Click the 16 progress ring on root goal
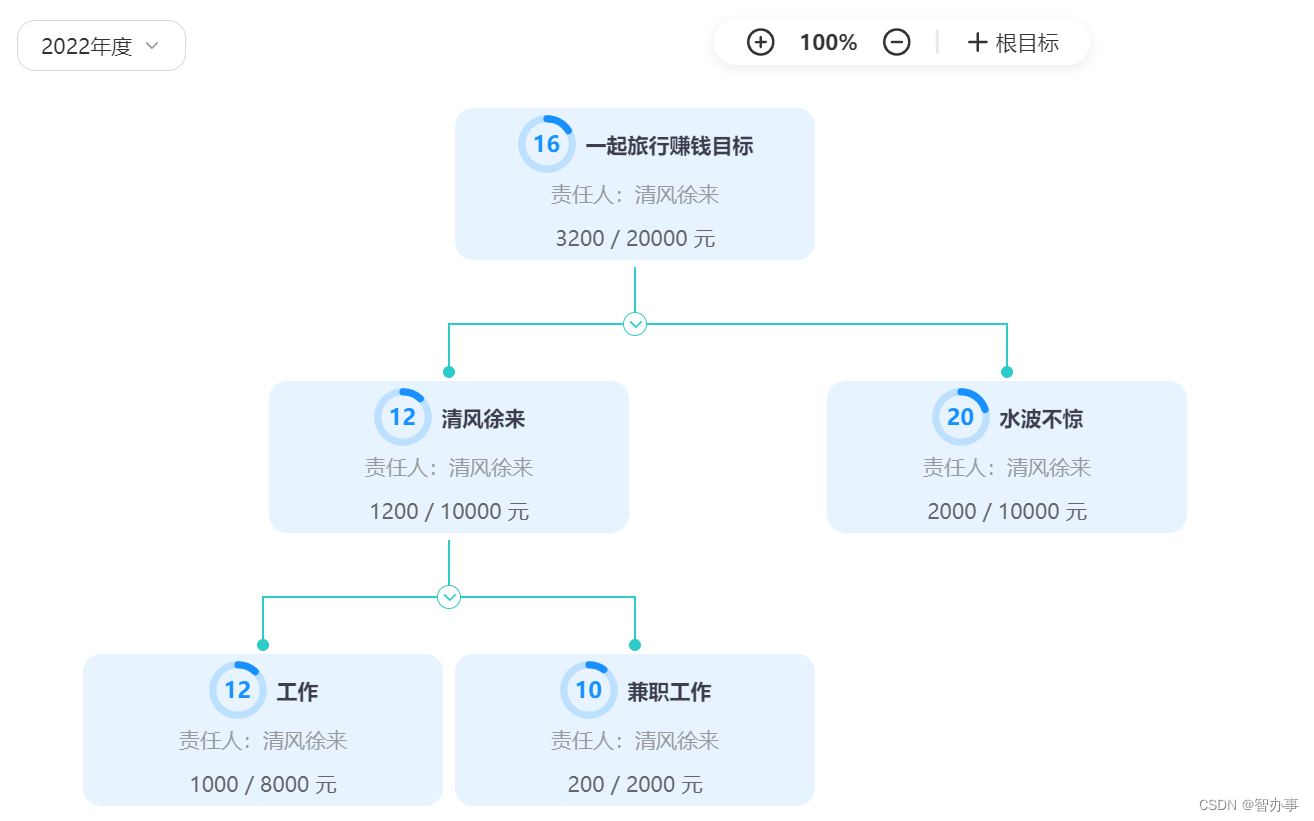The image size is (1314, 821). pyautogui.click(x=546, y=144)
